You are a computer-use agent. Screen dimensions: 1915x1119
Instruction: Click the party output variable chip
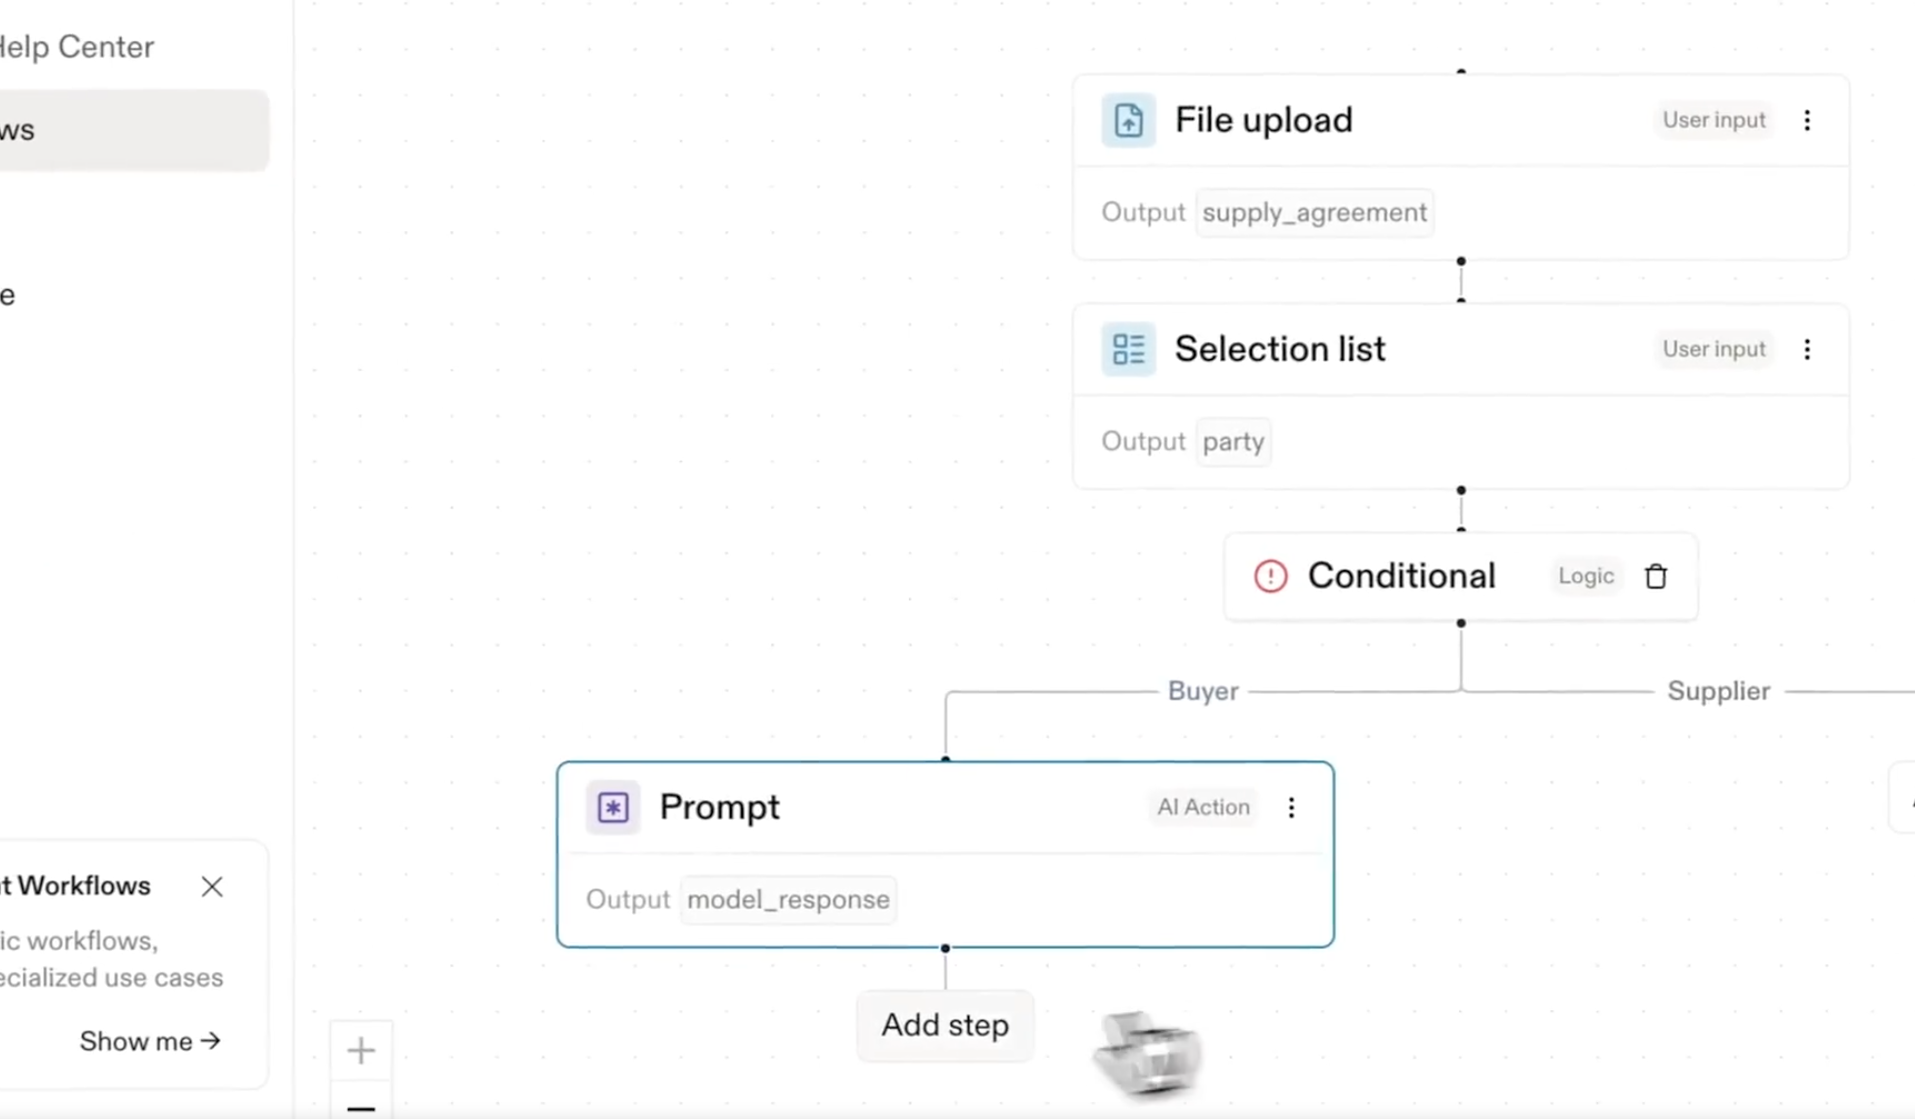click(1233, 442)
